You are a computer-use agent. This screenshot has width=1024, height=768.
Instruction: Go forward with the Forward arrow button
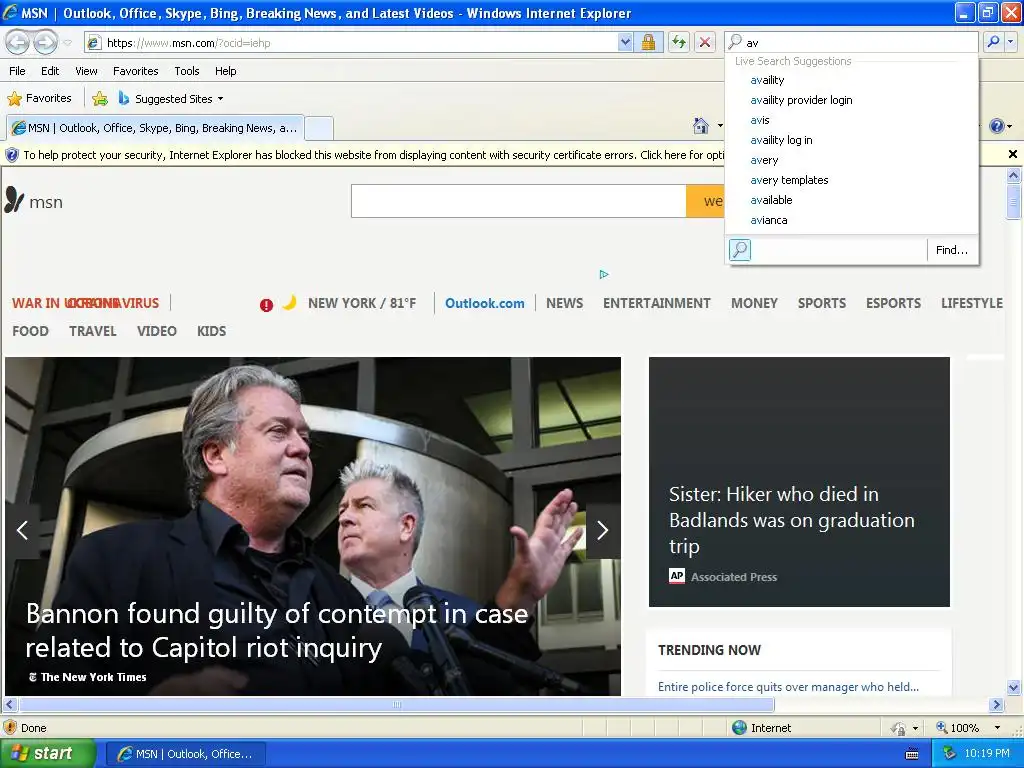pos(45,42)
